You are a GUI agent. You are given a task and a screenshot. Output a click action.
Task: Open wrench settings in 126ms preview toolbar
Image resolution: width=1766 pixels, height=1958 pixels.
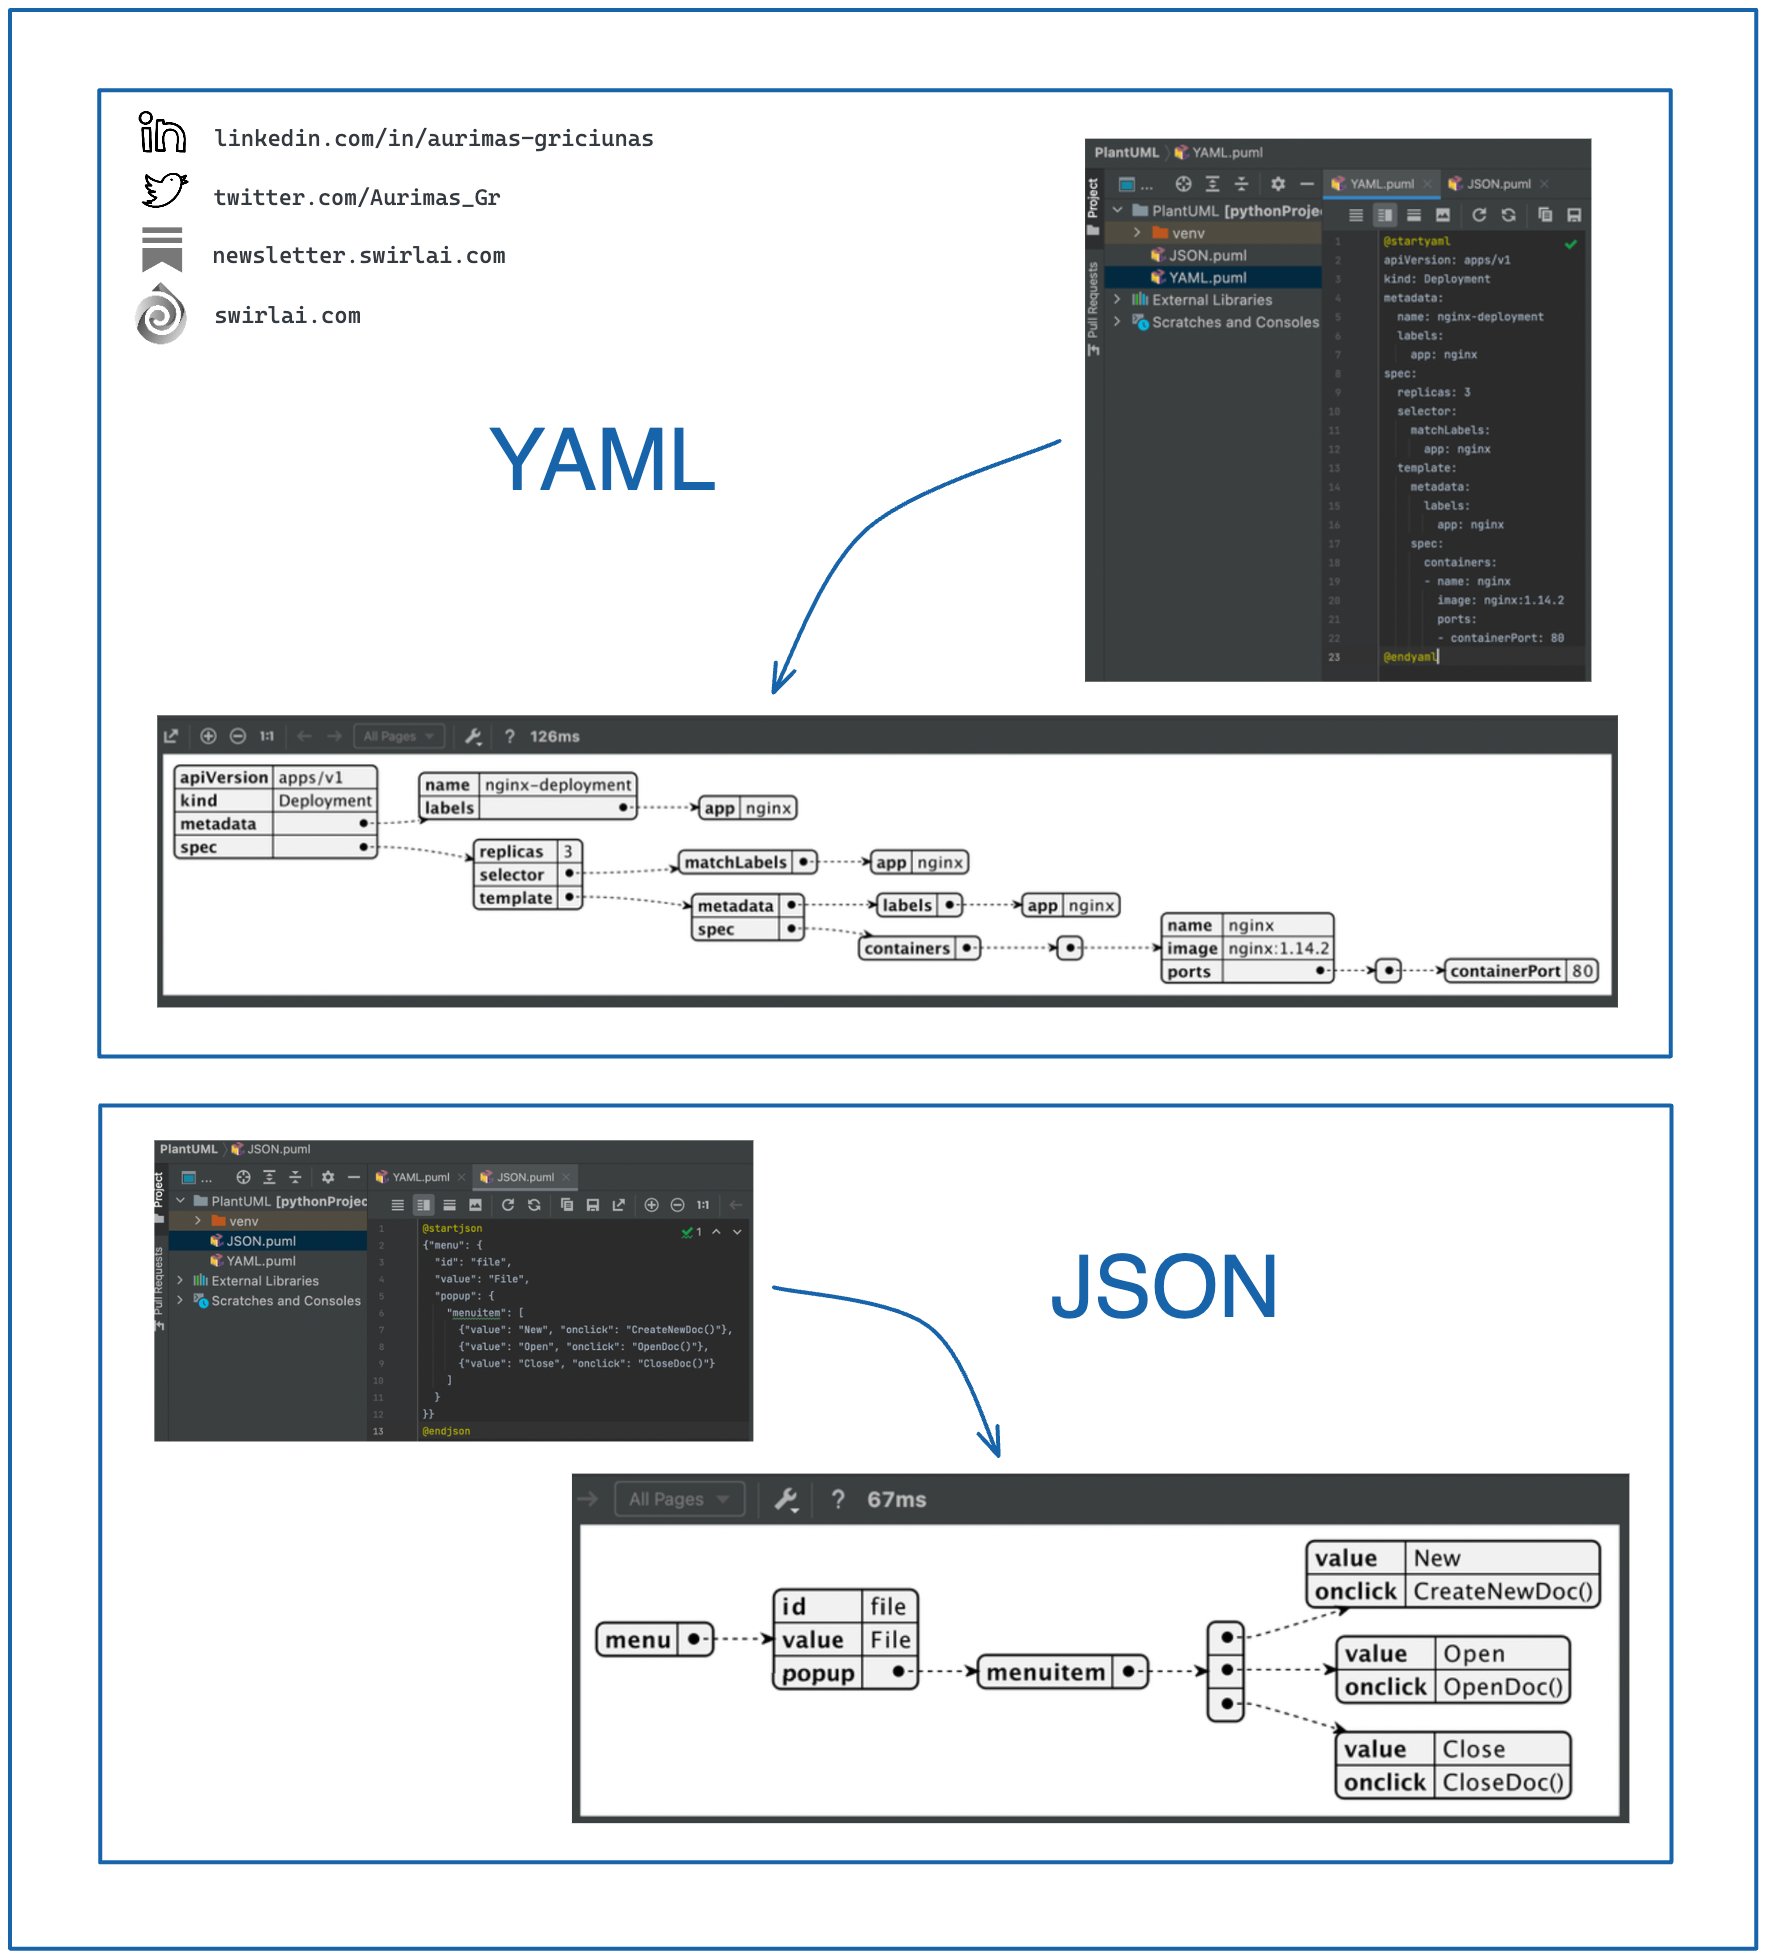point(474,736)
